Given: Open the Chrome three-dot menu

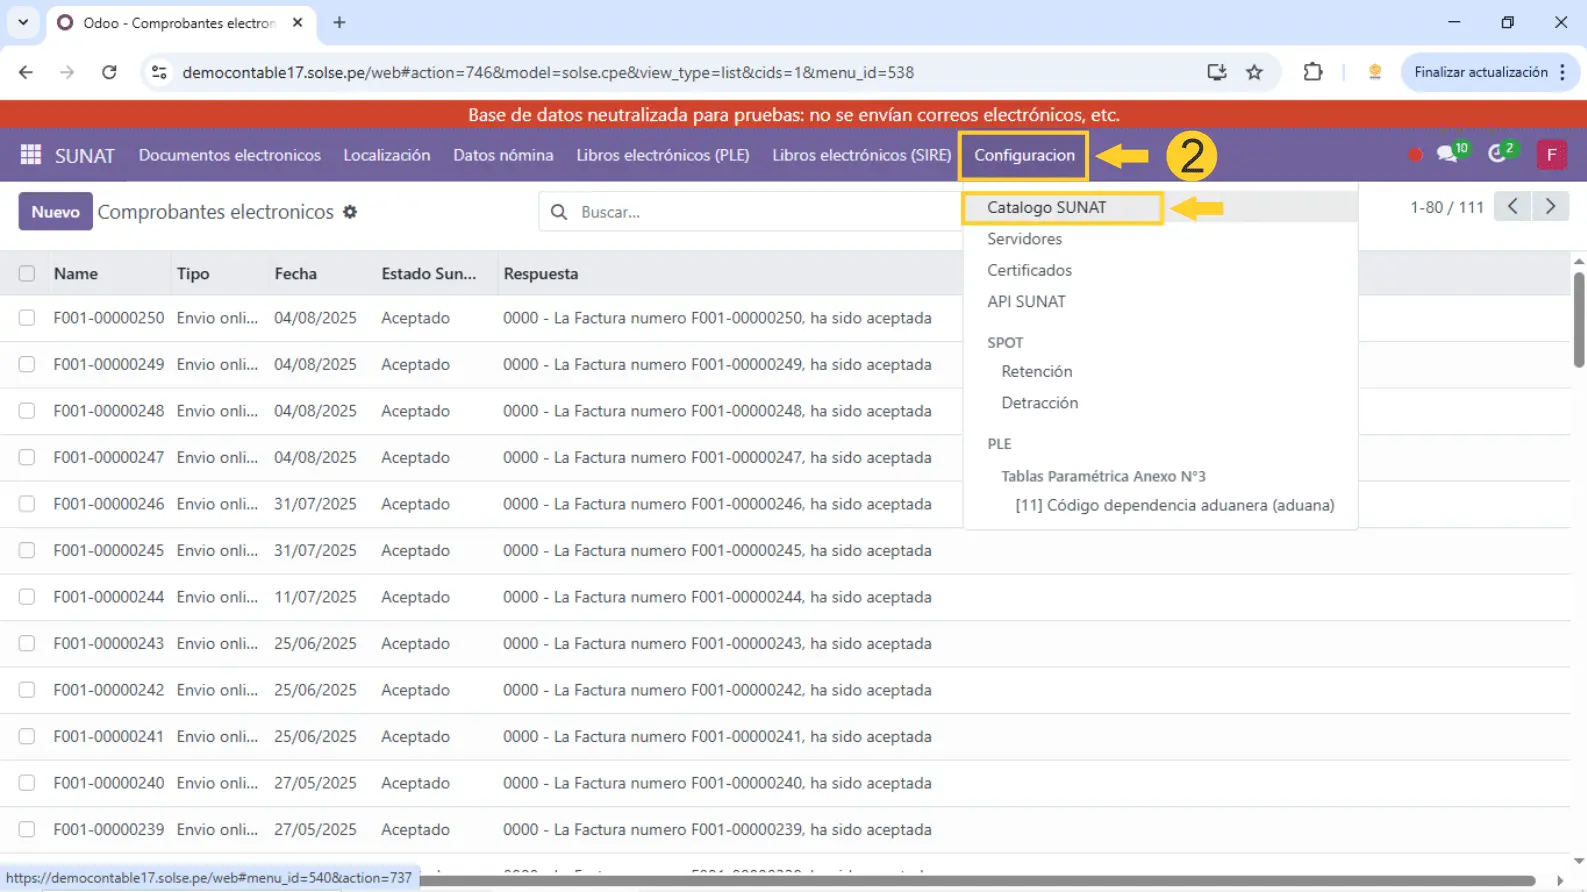Looking at the screenshot, I should (x=1562, y=72).
